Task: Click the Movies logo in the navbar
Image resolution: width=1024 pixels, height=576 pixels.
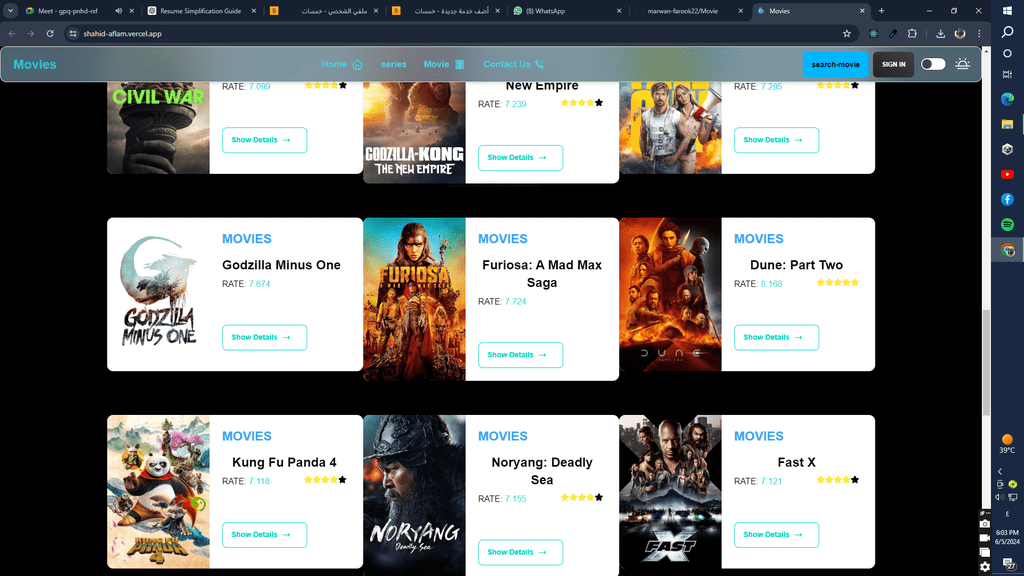Action: (x=35, y=65)
